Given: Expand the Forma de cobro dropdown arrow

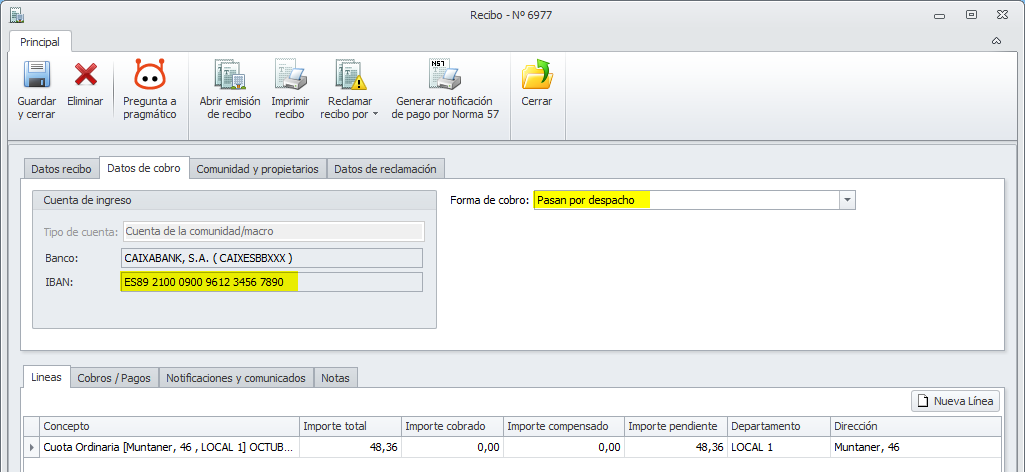Looking at the screenshot, I should click(847, 200).
